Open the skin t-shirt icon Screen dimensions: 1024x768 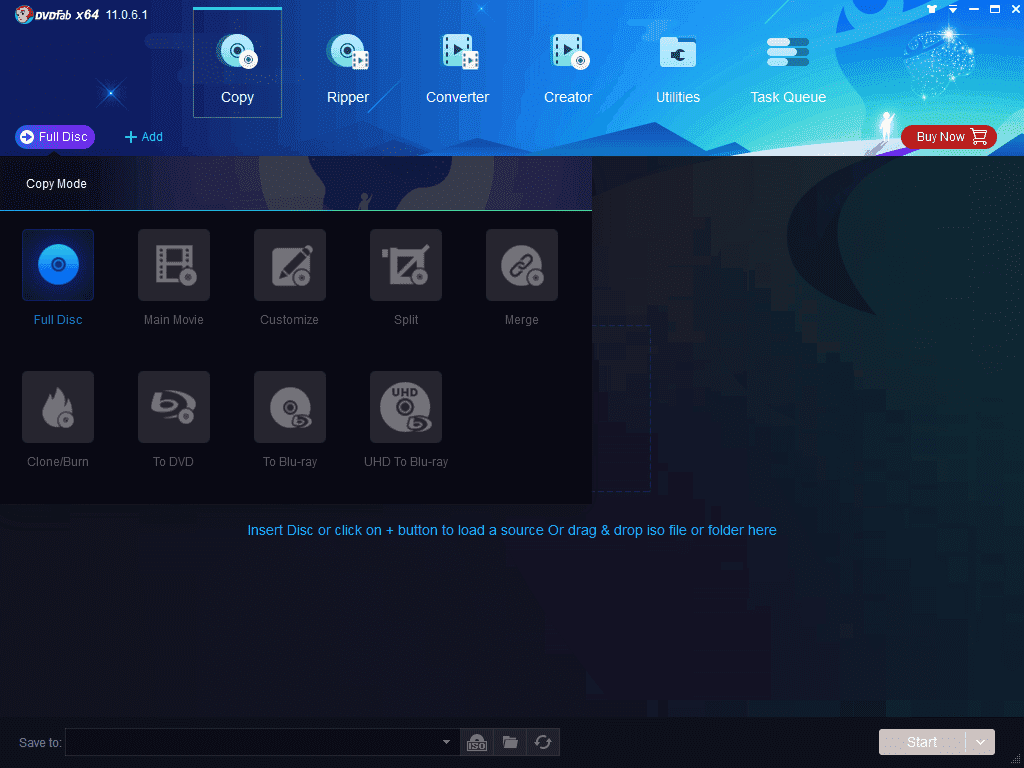tap(932, 9)
